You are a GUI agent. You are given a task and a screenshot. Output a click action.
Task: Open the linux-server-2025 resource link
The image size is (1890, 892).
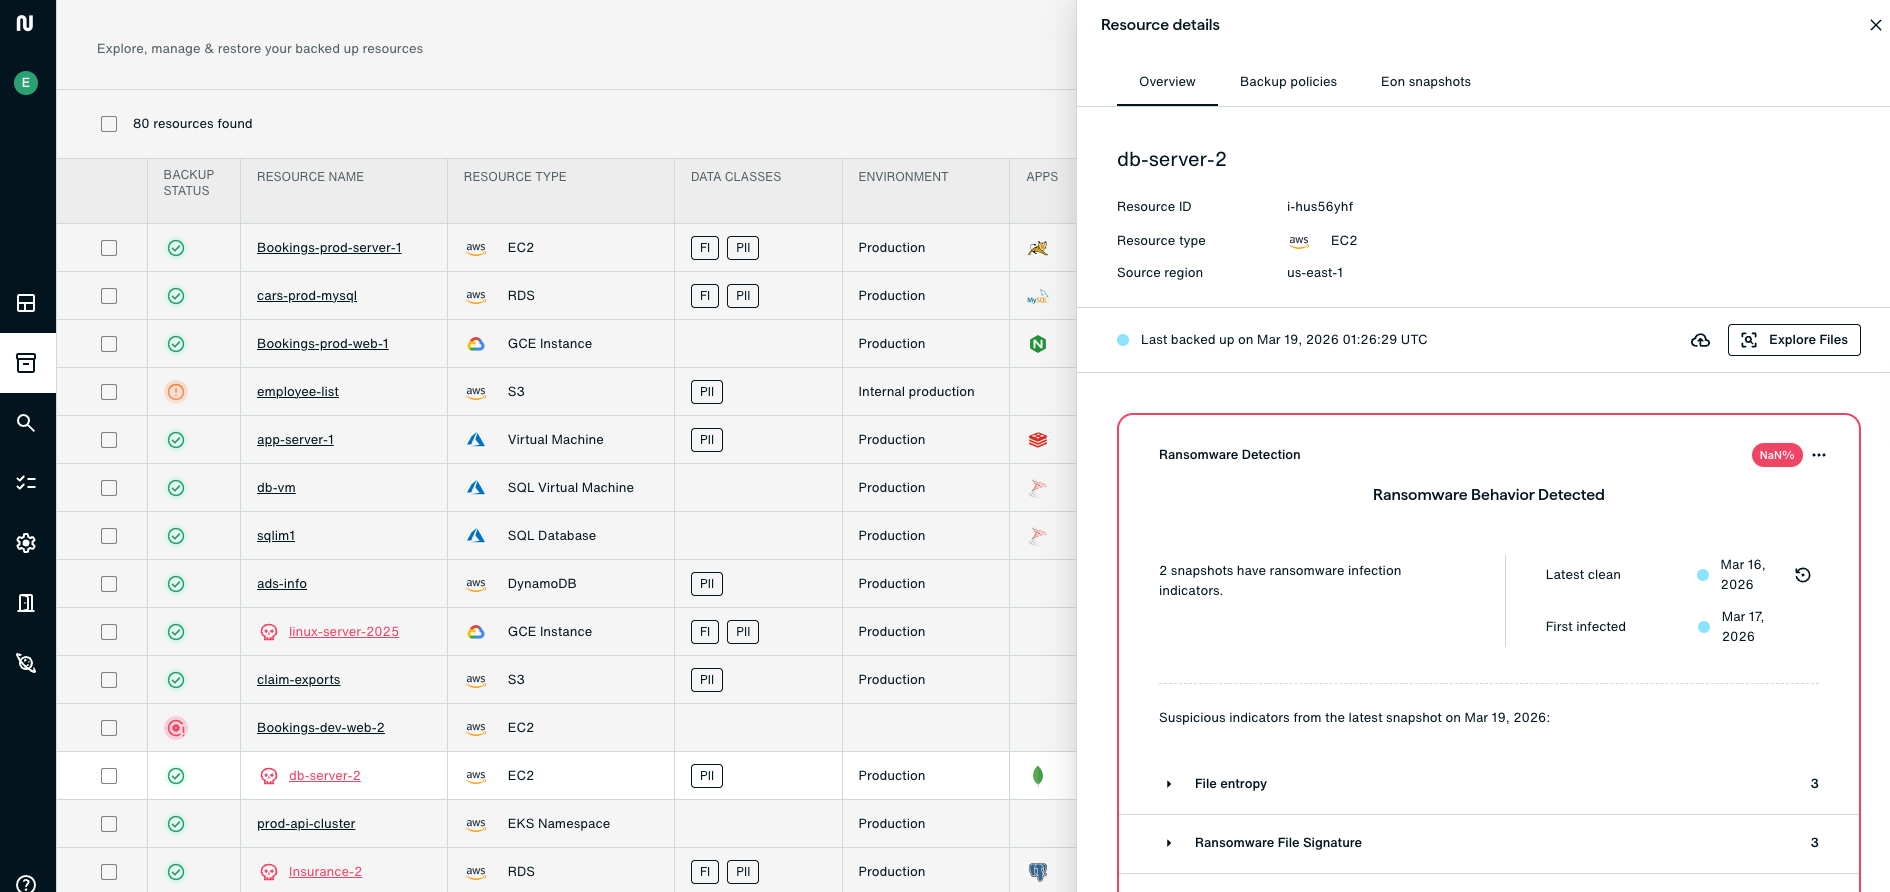(x=344, y=632)
